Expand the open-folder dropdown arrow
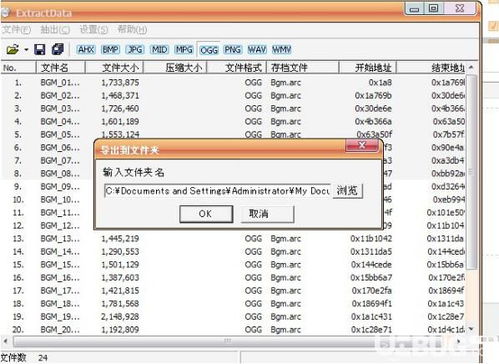Screen dimensions: 499x364 [x=26, y=50]
